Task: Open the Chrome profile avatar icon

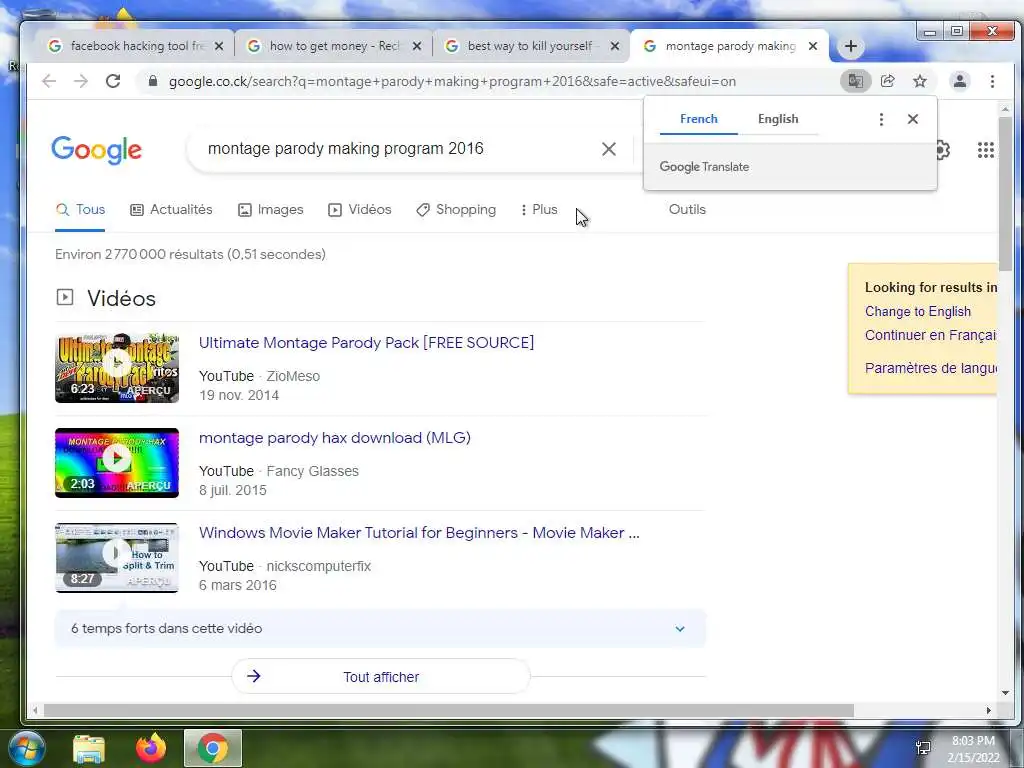Action: (x=959, y=81)
